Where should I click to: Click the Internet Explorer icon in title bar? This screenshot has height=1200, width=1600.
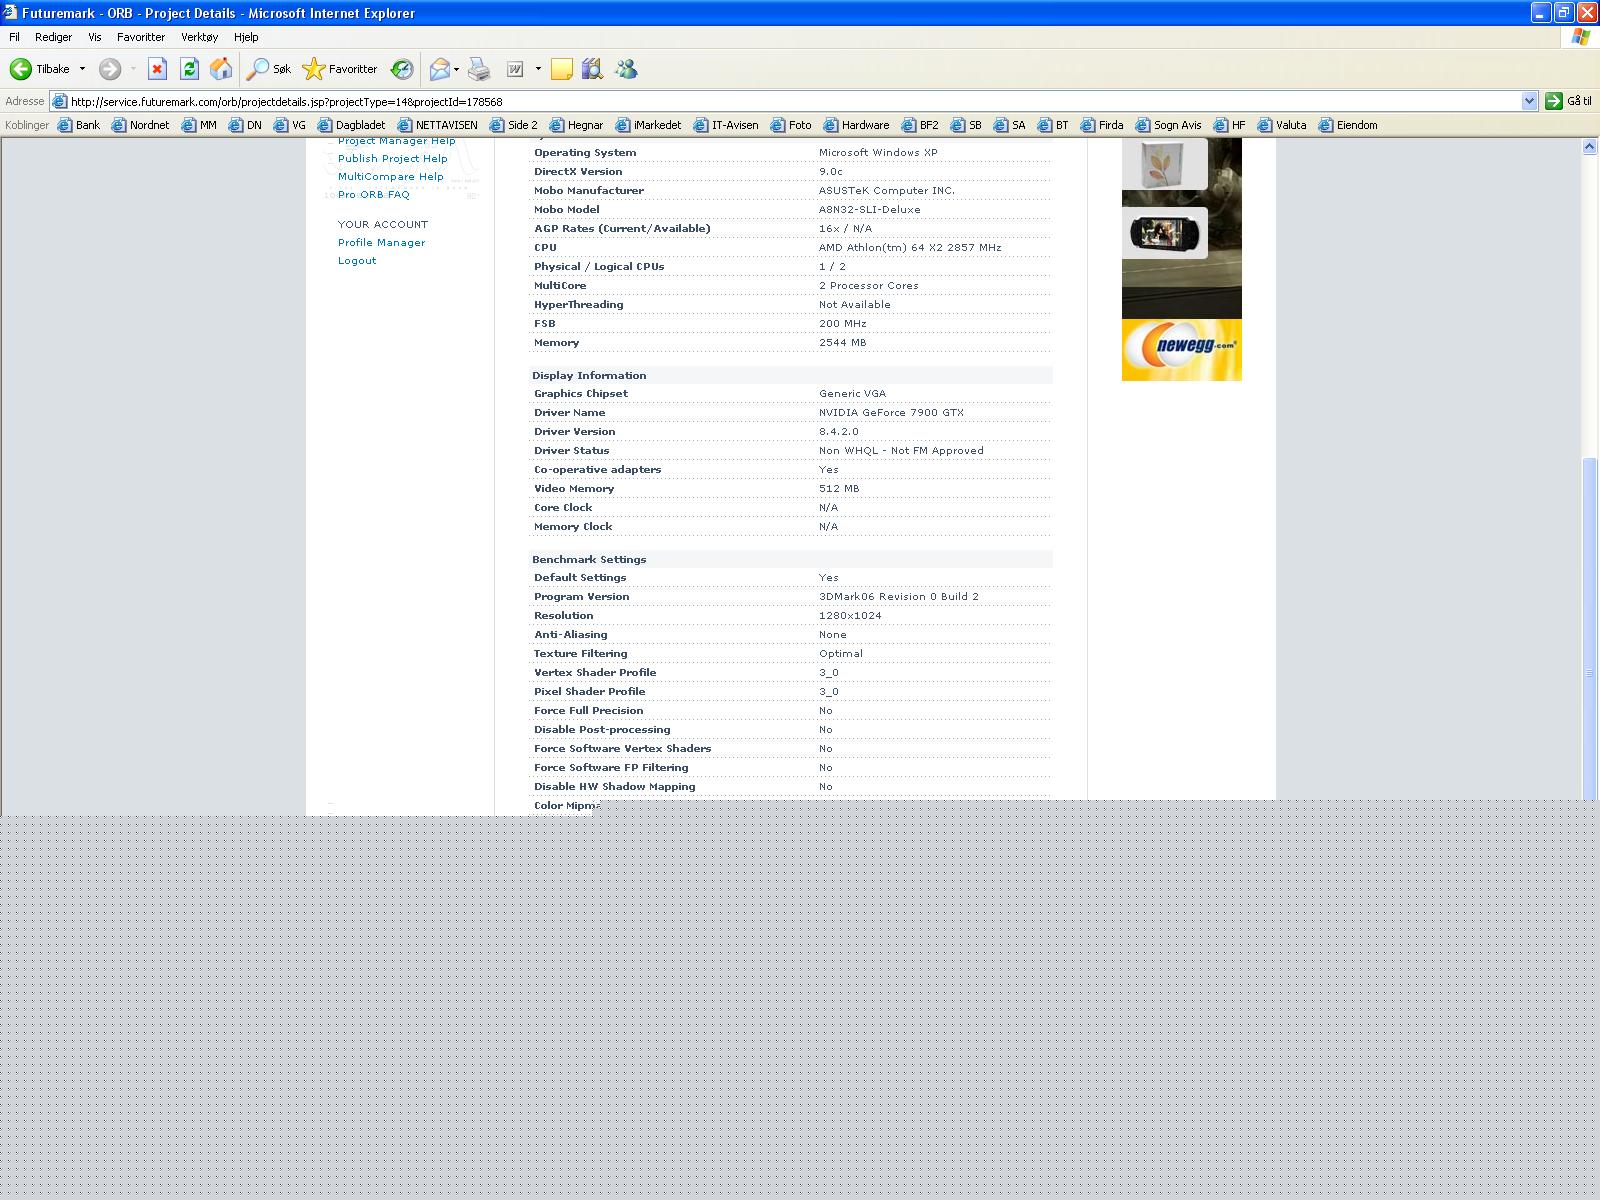(11, 13)
